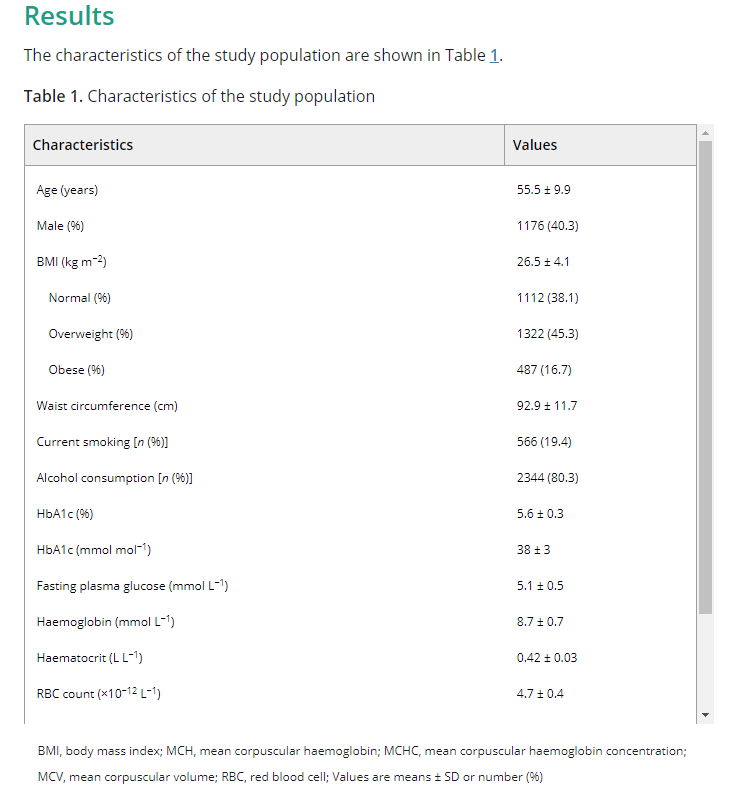Viewport: 738px width, 798px height.
Task: Click the scrollbar up arrow
Action: point(705,133)
